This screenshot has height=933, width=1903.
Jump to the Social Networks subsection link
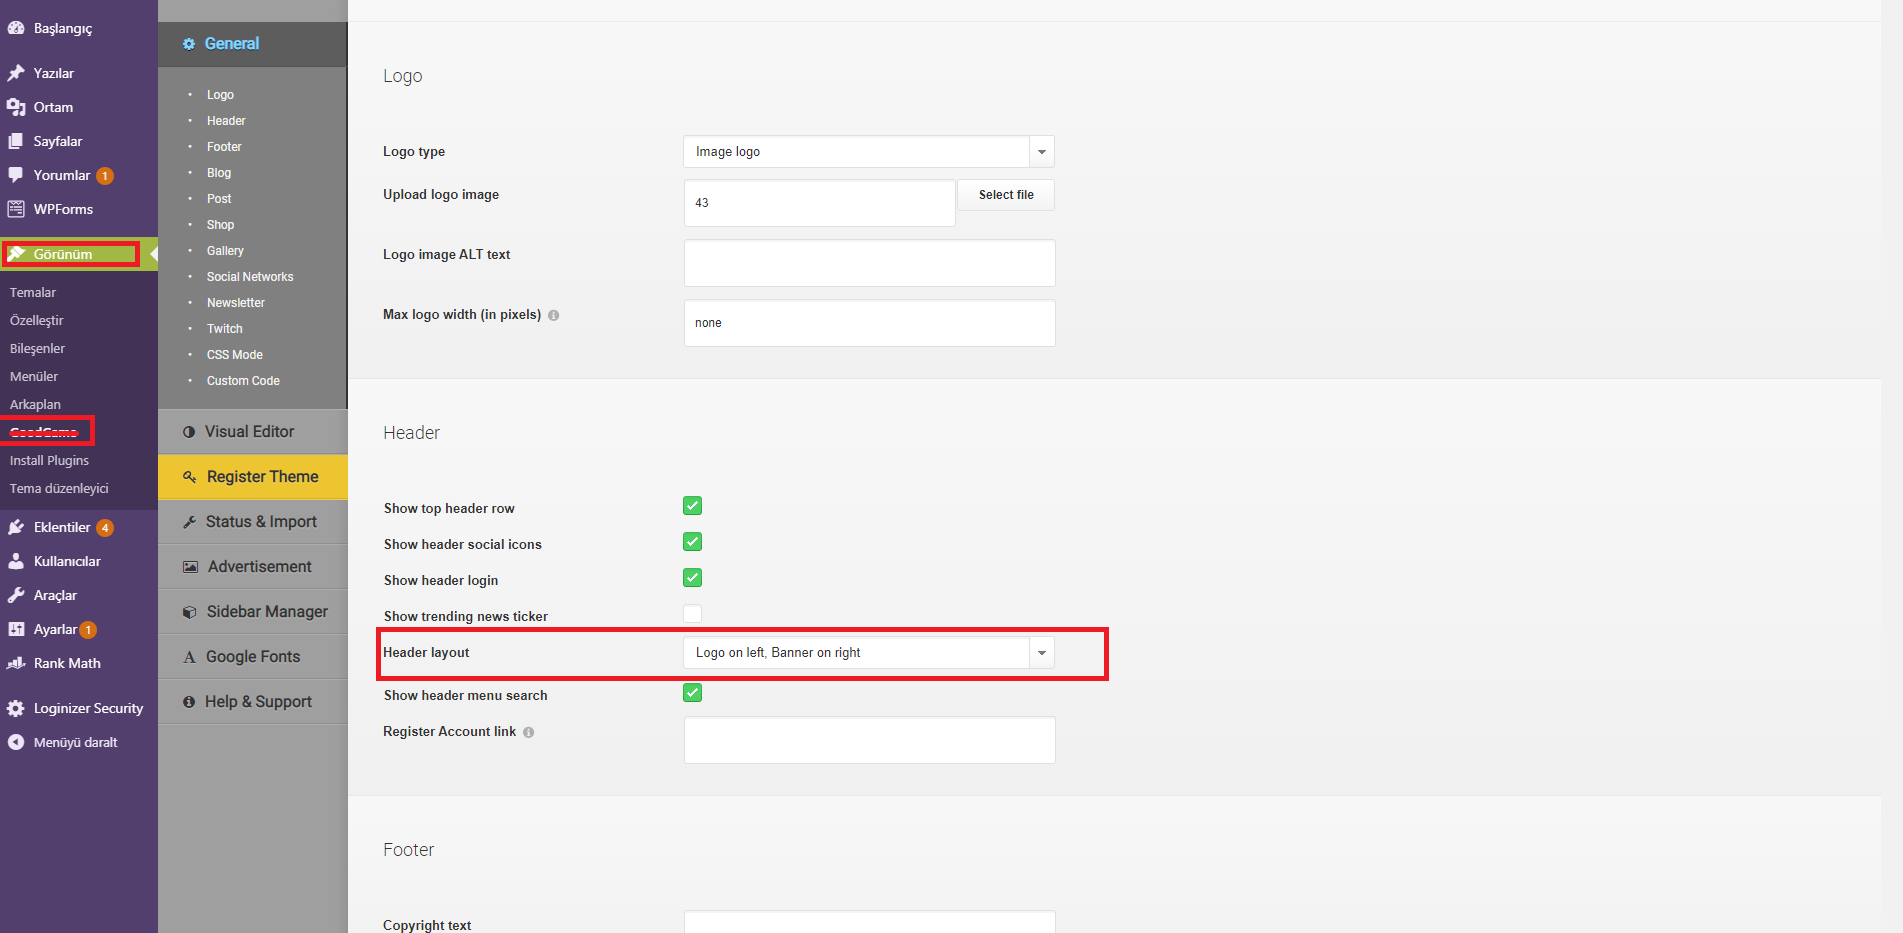tap(250, 277)
